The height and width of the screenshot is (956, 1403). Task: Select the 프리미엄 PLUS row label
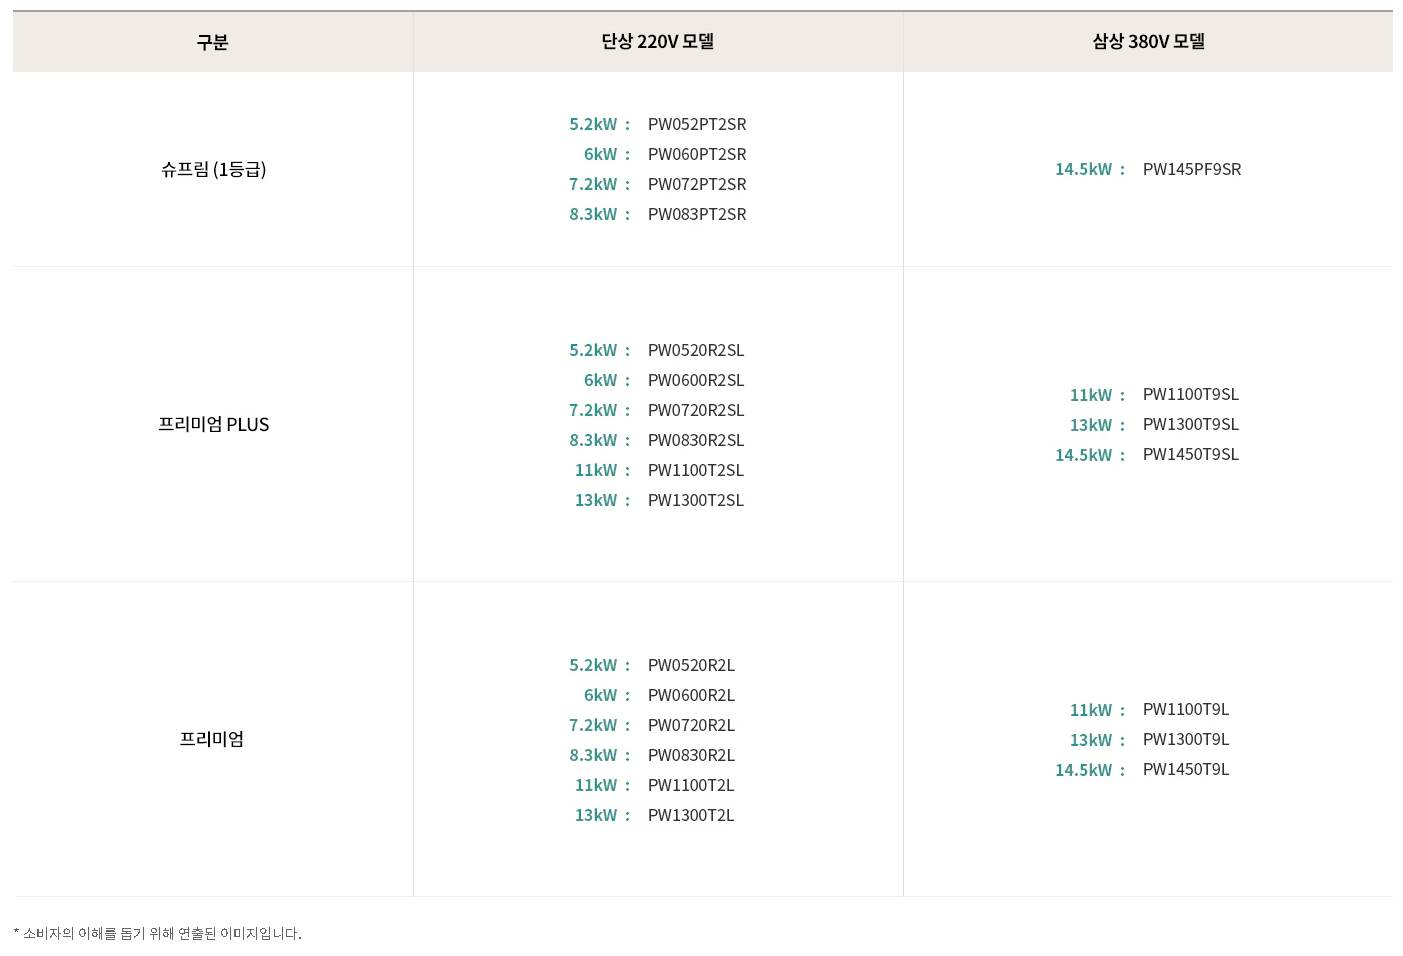click(x=213, y=424)
